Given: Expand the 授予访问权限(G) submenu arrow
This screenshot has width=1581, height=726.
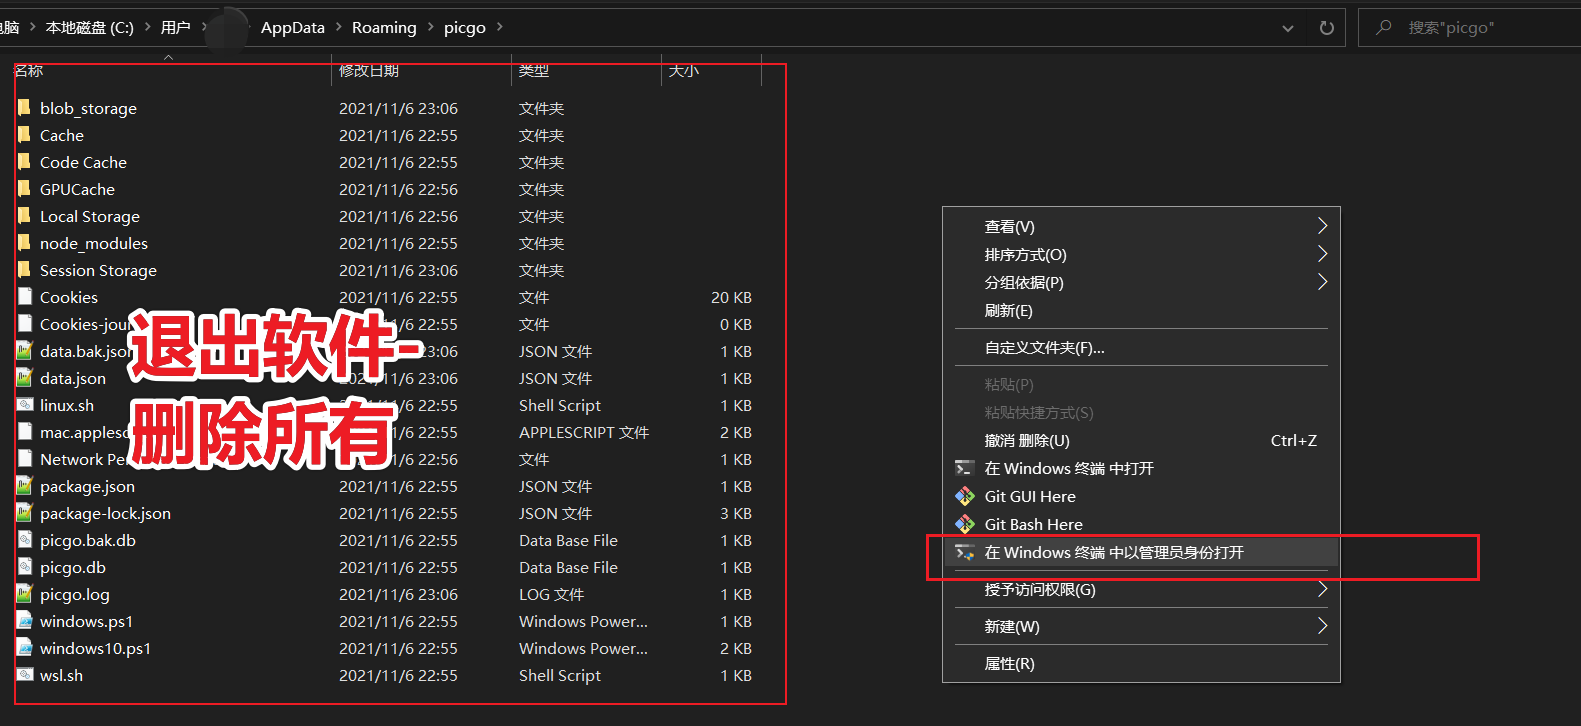Looking at the screenshot, I should (x=1322, y=589).
